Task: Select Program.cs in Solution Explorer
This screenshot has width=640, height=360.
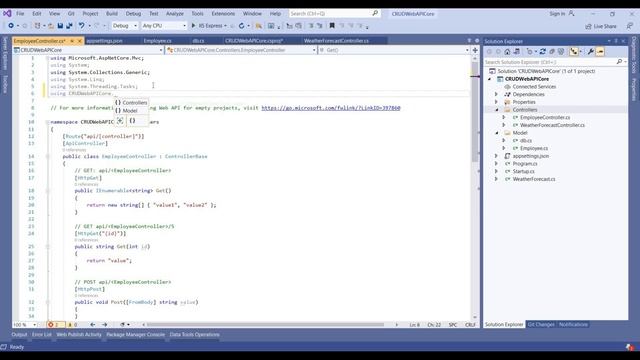Action: (x=525, y=164)
